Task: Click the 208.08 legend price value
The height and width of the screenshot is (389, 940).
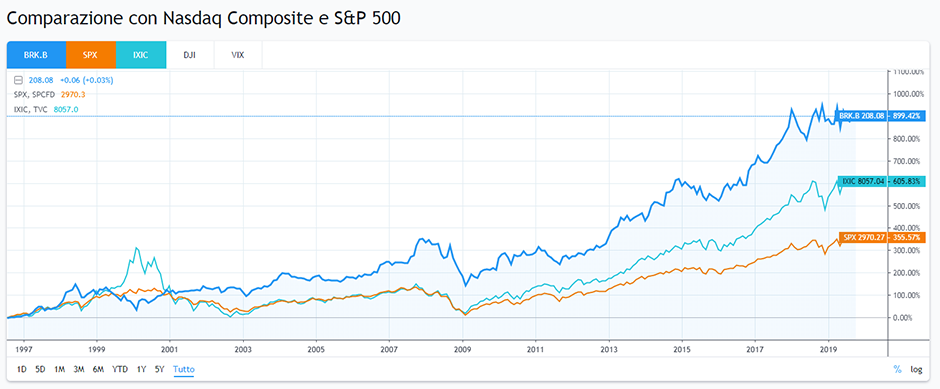Action: click(x=41, y=80)
